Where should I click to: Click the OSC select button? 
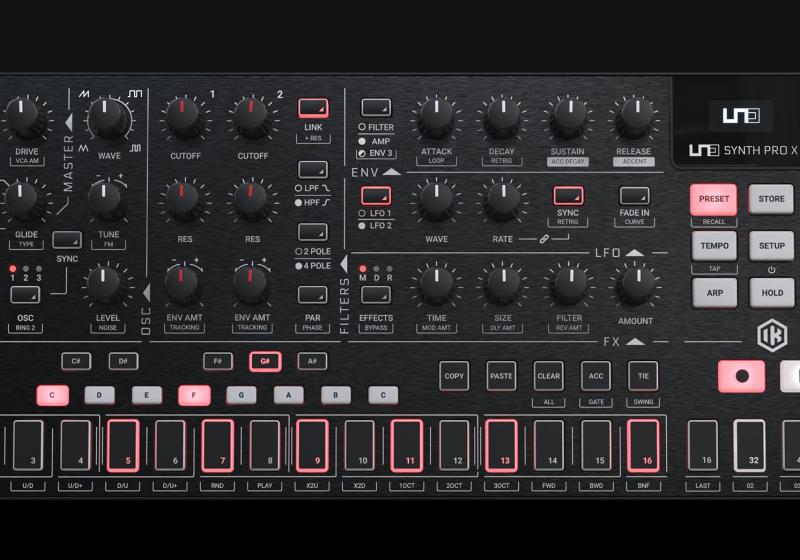(25, 295)
